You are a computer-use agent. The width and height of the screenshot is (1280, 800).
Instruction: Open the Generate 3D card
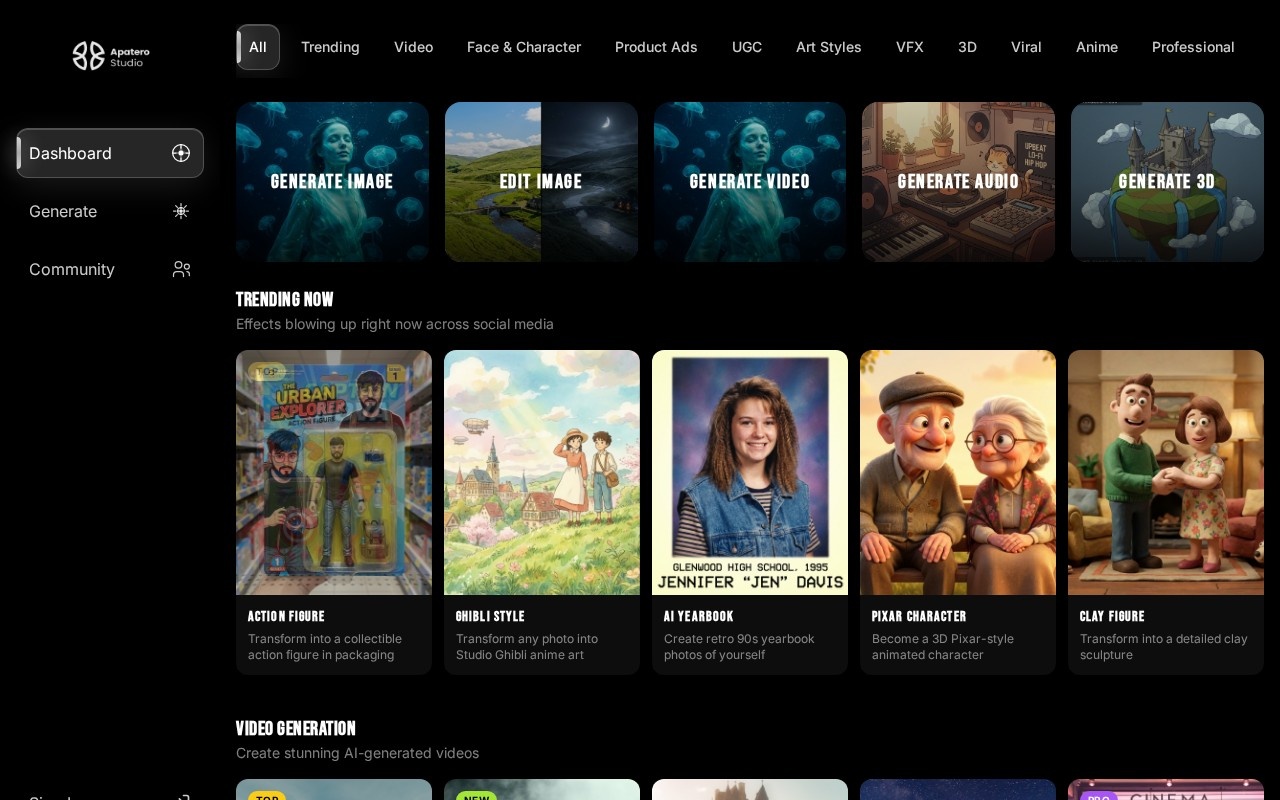(1167, 182)
